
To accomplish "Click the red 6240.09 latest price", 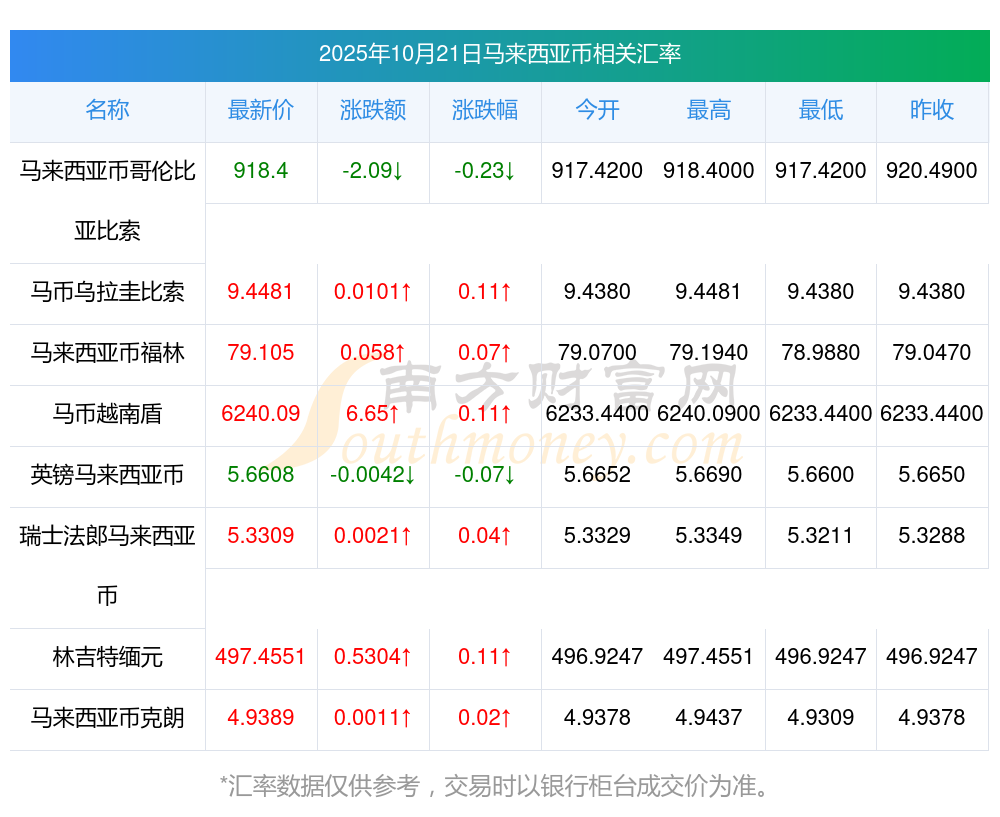I will tap(261, 414).
